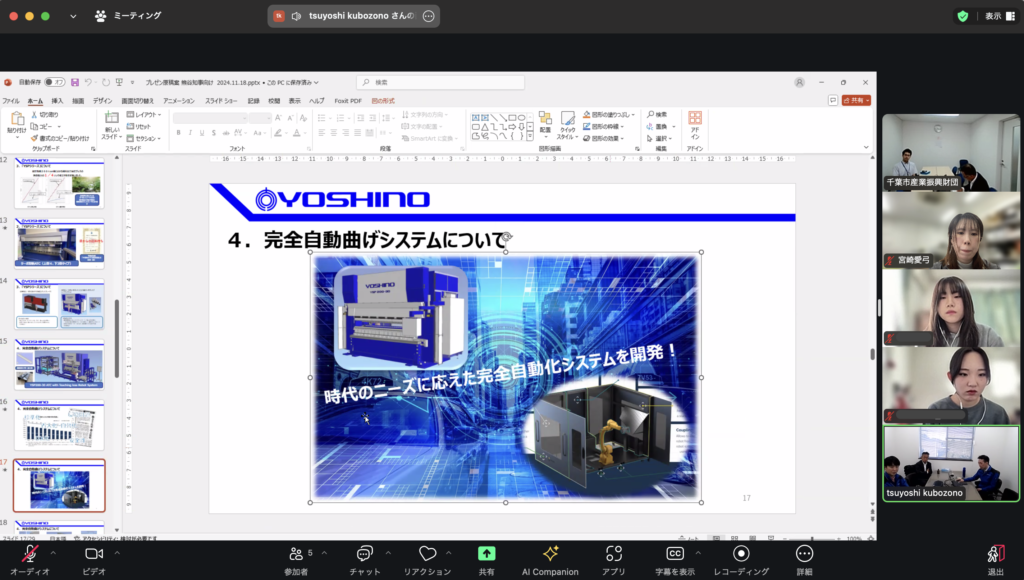Open the comments icon beside share button
1024x580 pixels.
tap(833, 101)
